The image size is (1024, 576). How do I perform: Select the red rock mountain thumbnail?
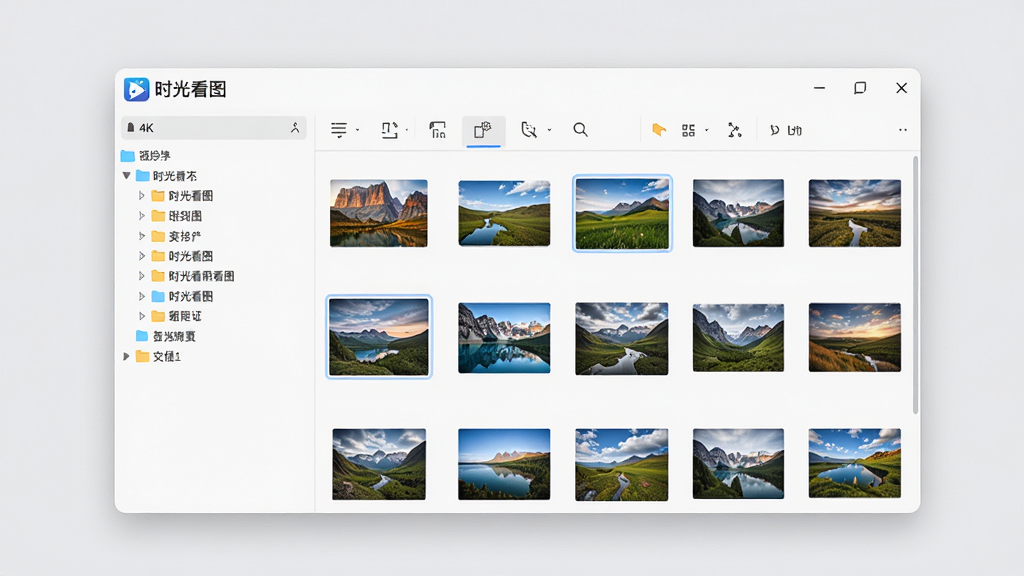click(x=379, y=214)
